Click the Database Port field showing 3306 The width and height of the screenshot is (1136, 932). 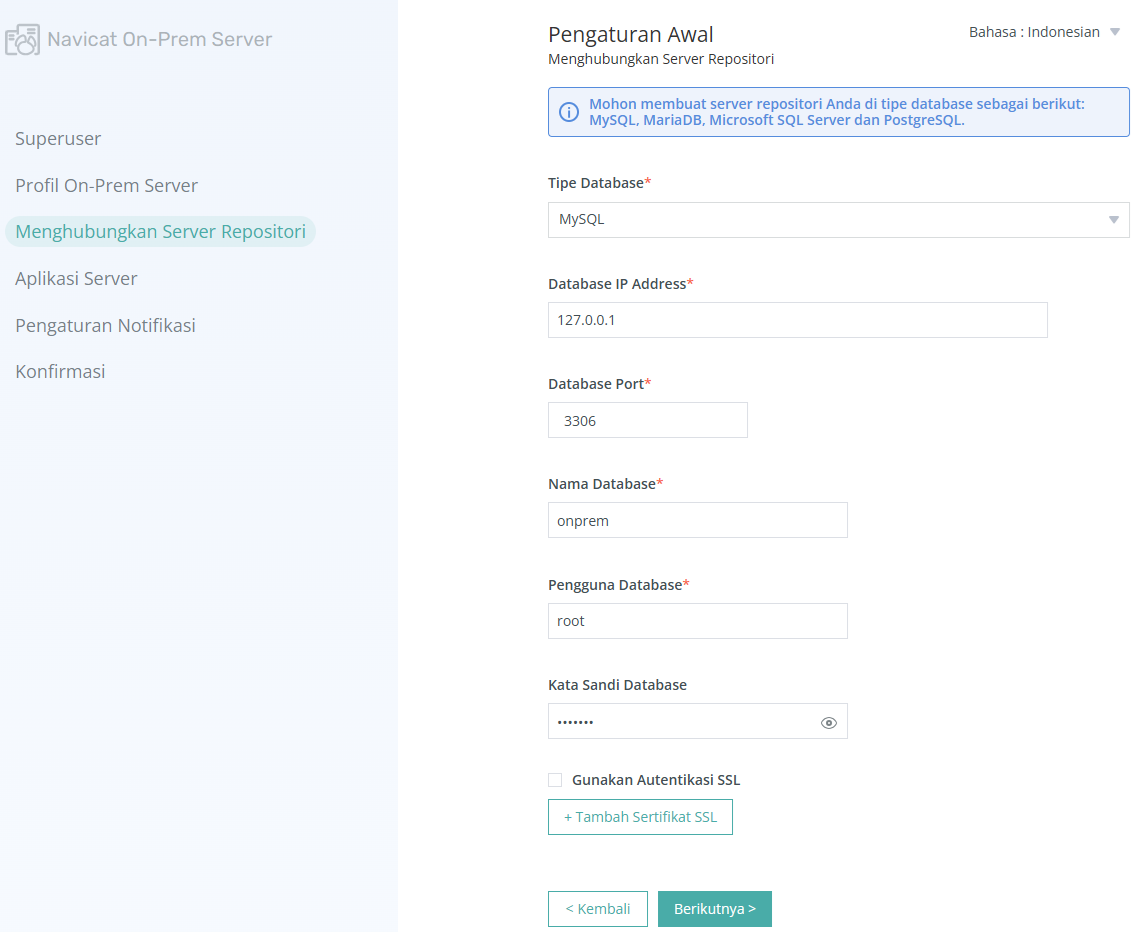[x=648, y=420]
